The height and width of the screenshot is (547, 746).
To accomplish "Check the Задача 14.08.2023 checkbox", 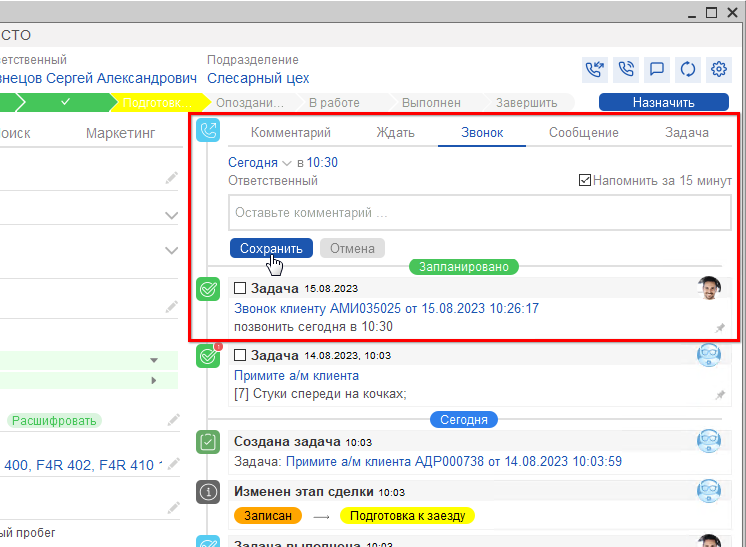I will 240,355.
